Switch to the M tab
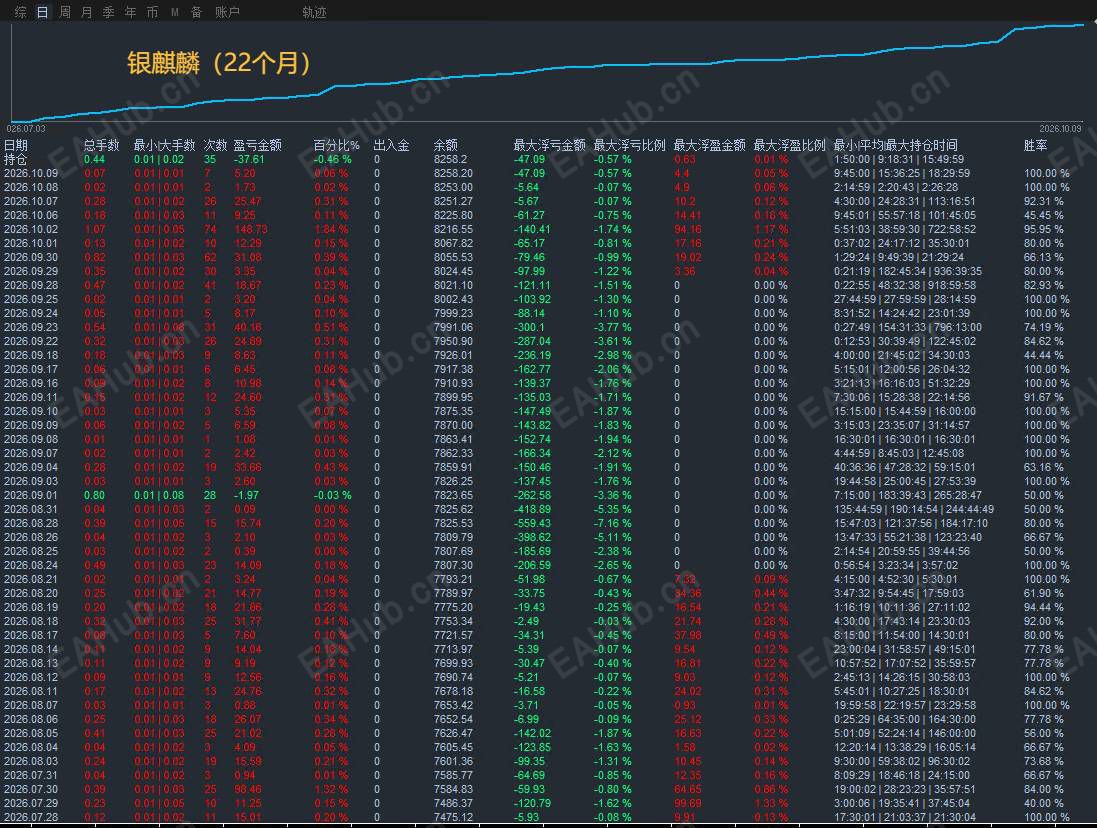 (x=174, y=12)
